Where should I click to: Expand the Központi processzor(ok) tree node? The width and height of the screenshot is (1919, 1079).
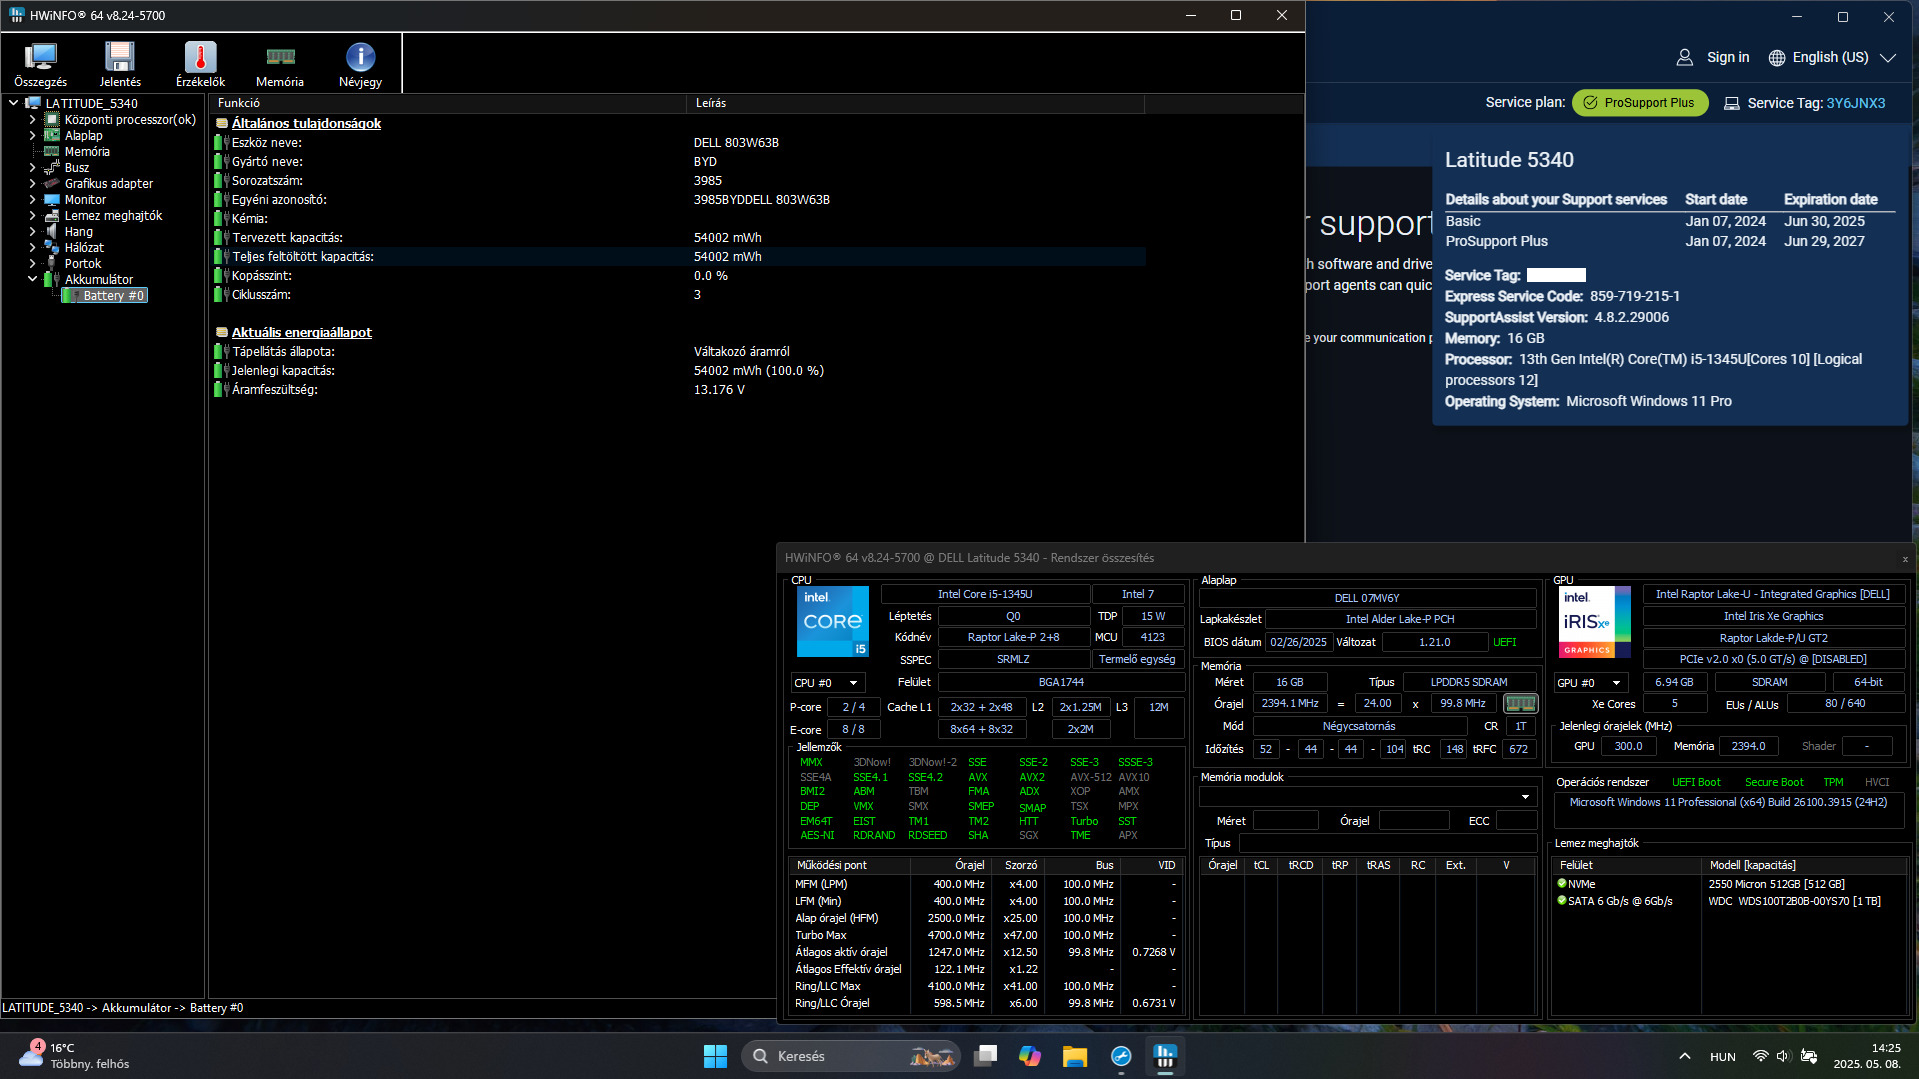click(x=32, y=119)
